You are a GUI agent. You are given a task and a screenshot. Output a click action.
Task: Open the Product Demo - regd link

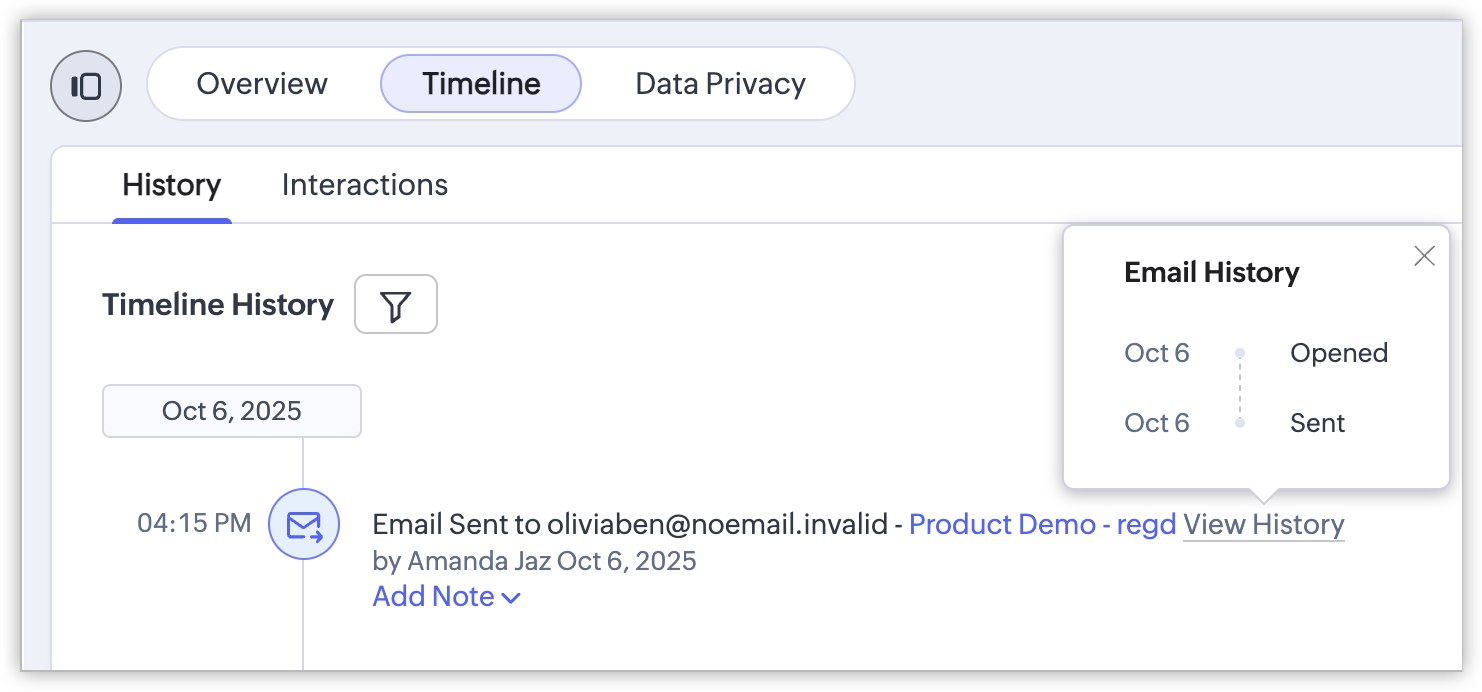tap(1042, 524)
